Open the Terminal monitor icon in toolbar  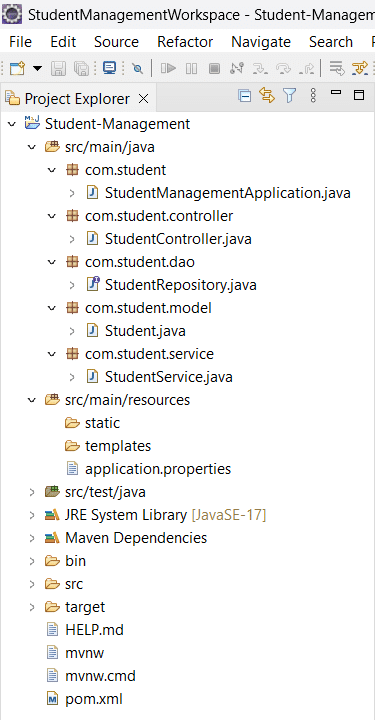tap(109, 68)
